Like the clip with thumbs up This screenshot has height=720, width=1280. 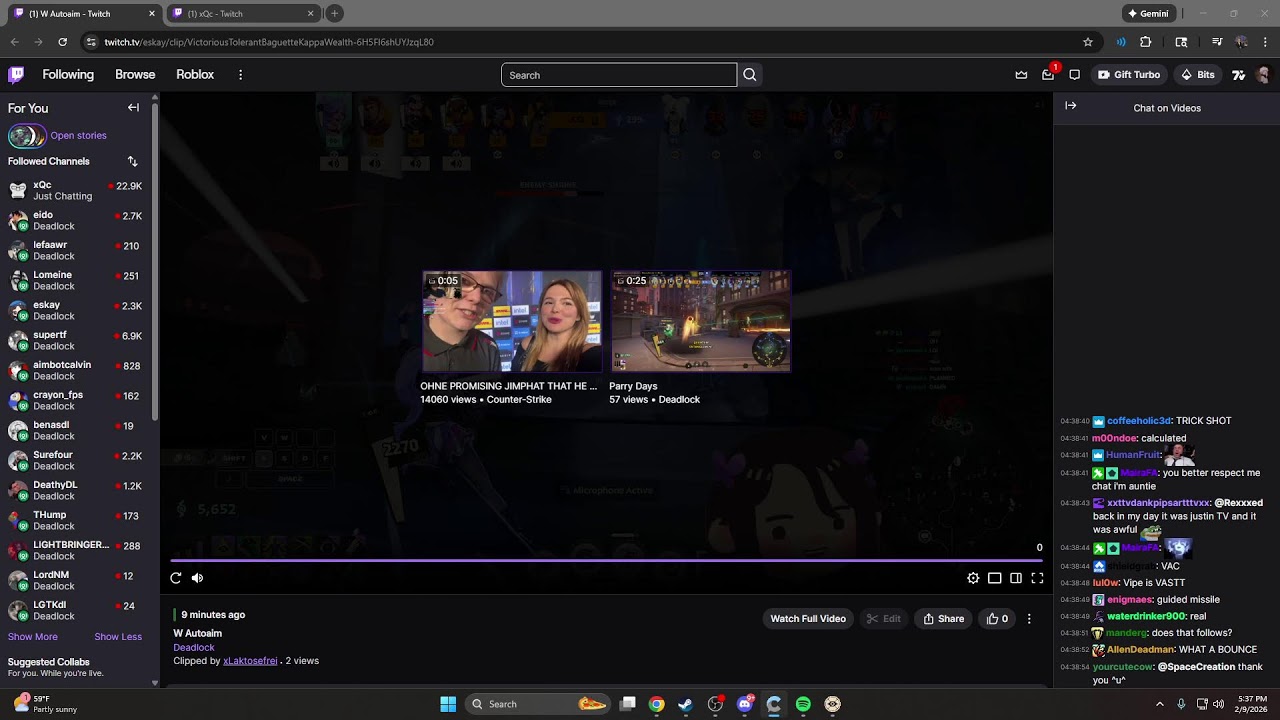(x=998, y=619)
